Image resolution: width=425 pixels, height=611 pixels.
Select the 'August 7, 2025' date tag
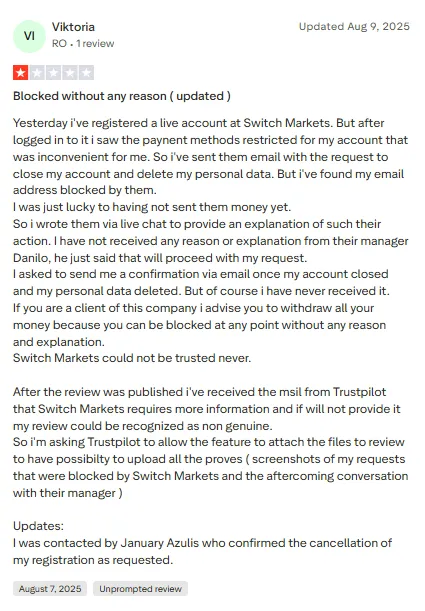point(50,588)
